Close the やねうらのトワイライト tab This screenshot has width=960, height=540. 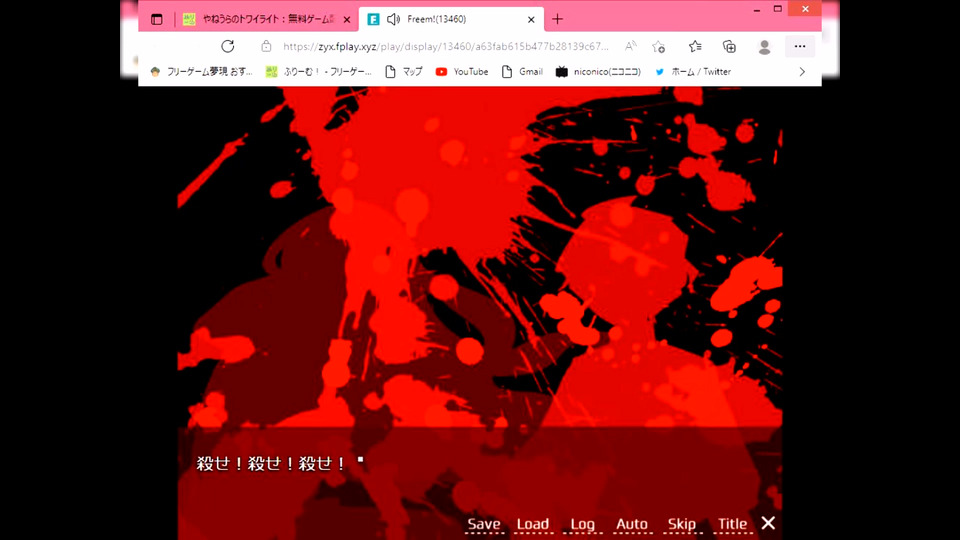pyautogui.click(x=347, y=20)
